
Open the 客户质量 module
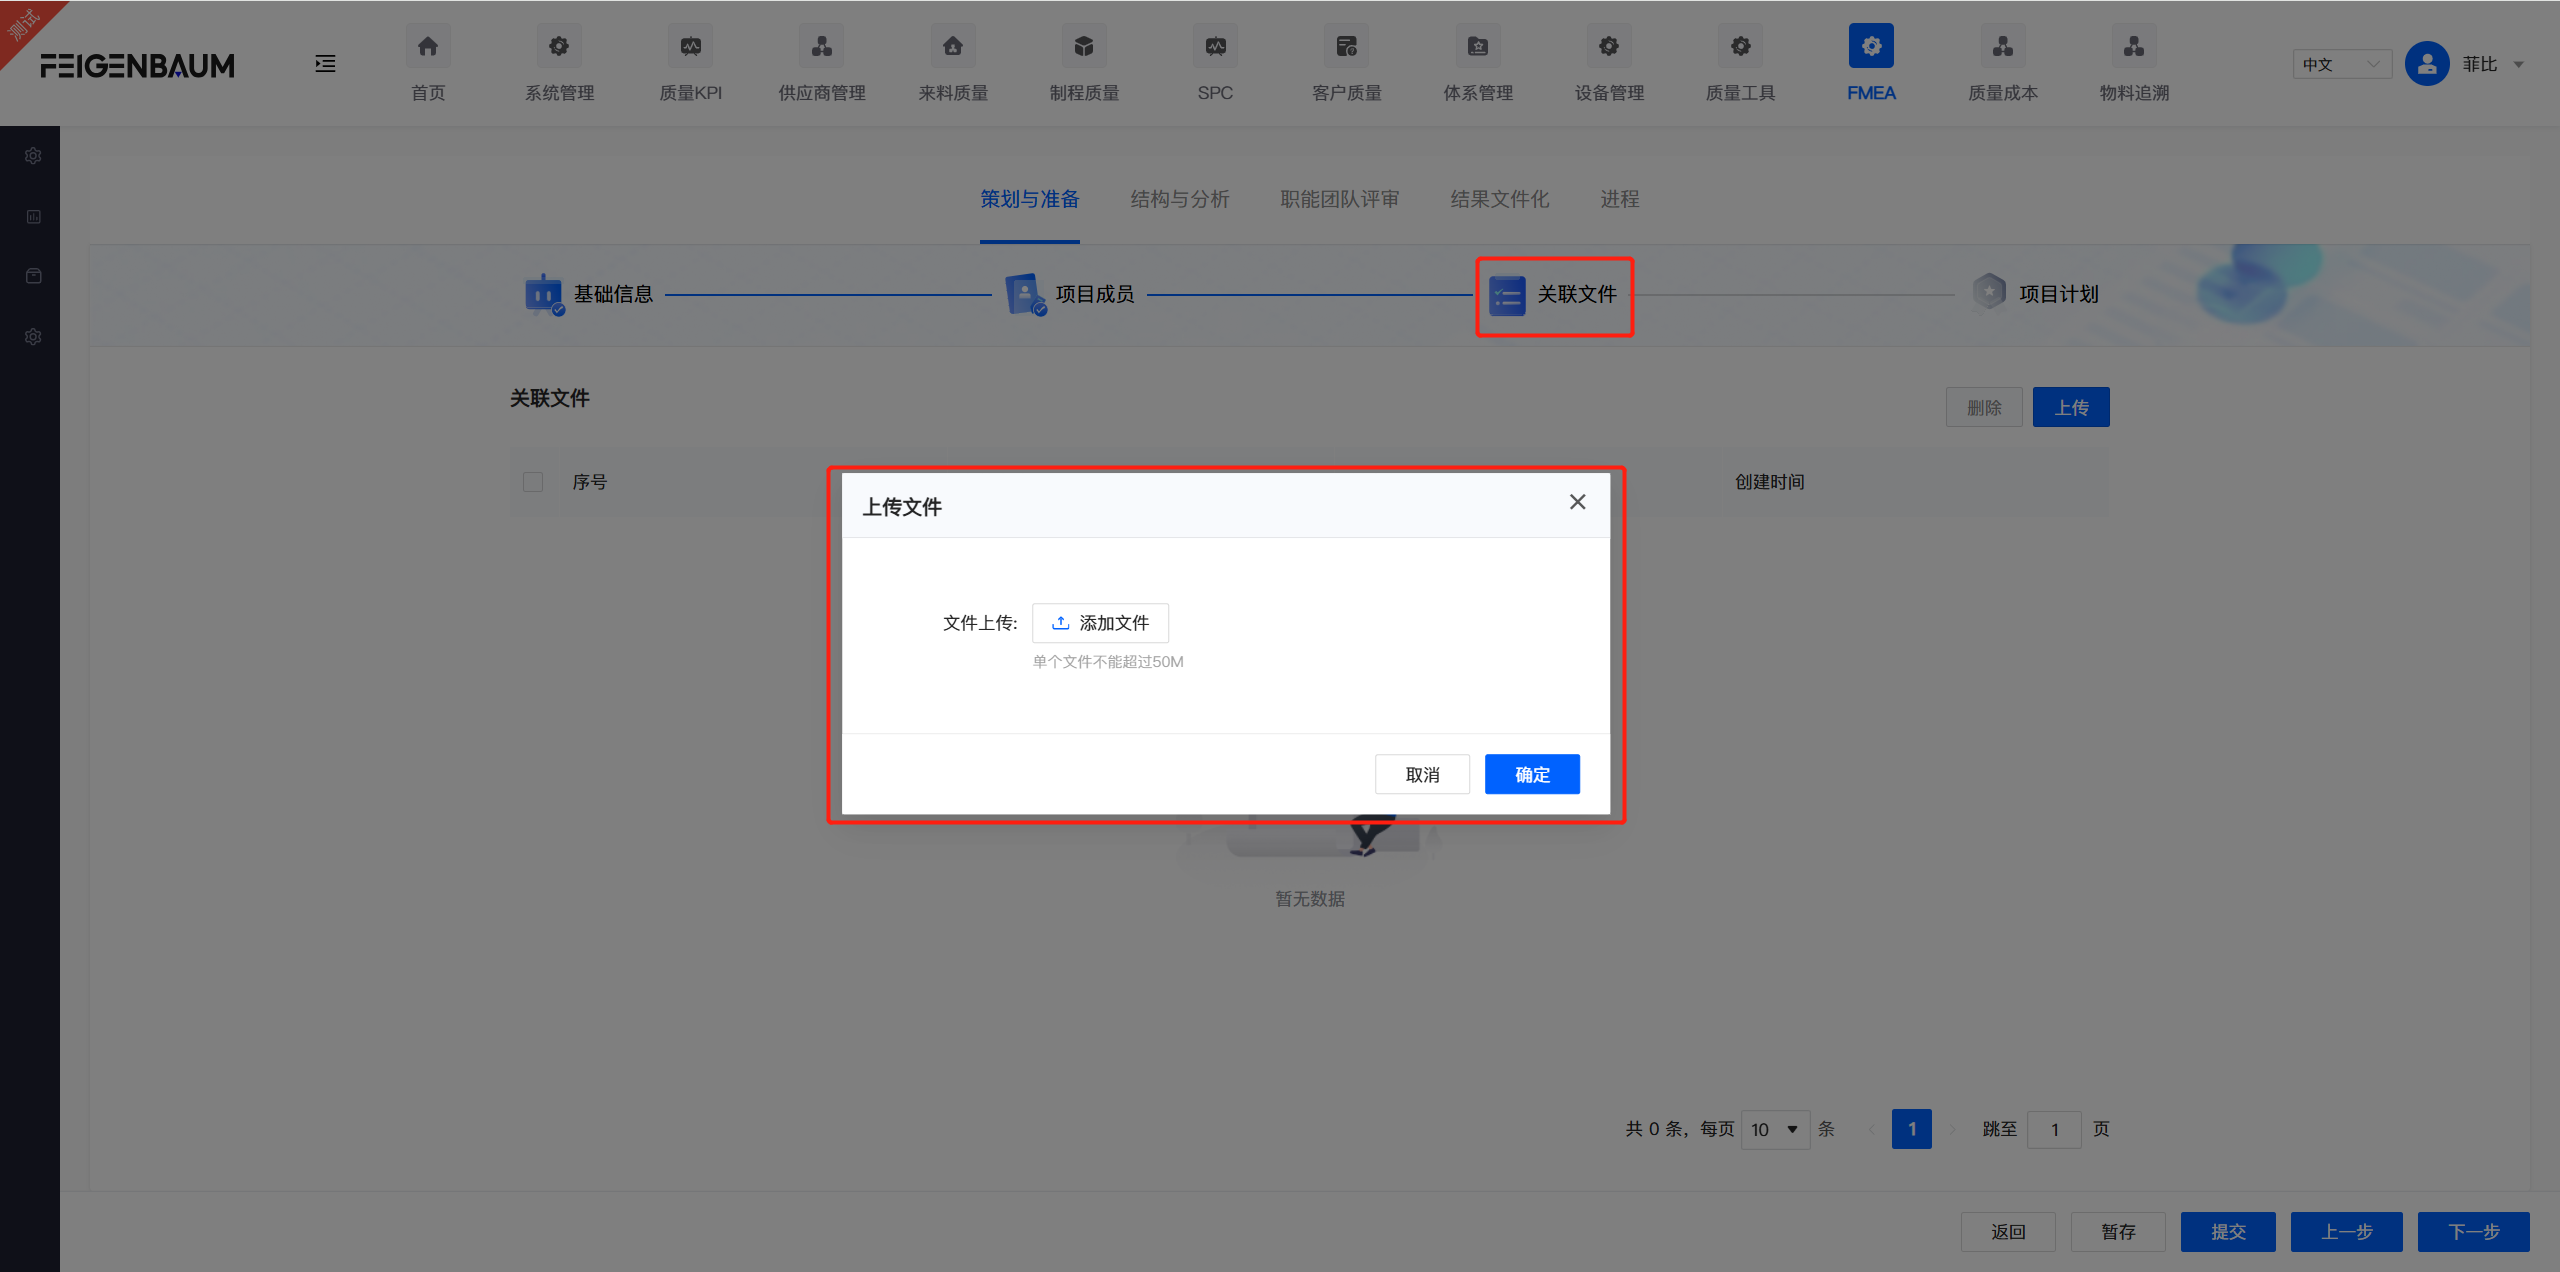[1345, 63]
